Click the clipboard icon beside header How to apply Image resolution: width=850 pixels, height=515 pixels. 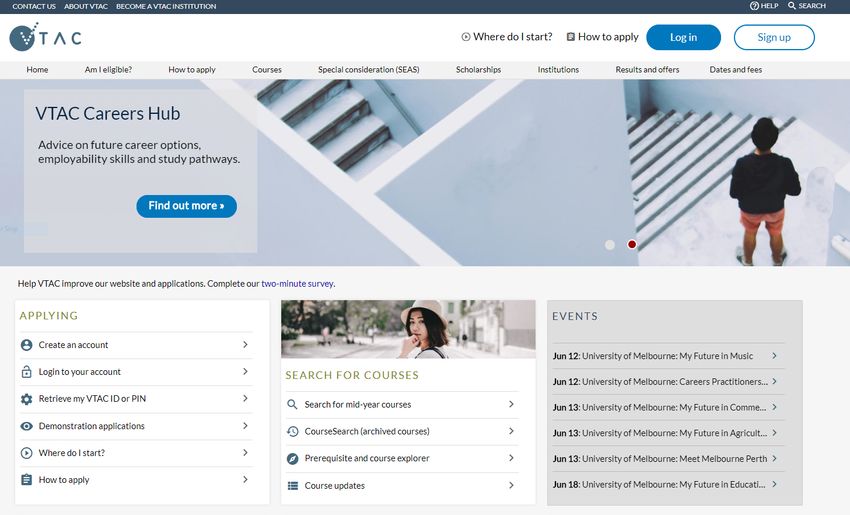(570, 37)
